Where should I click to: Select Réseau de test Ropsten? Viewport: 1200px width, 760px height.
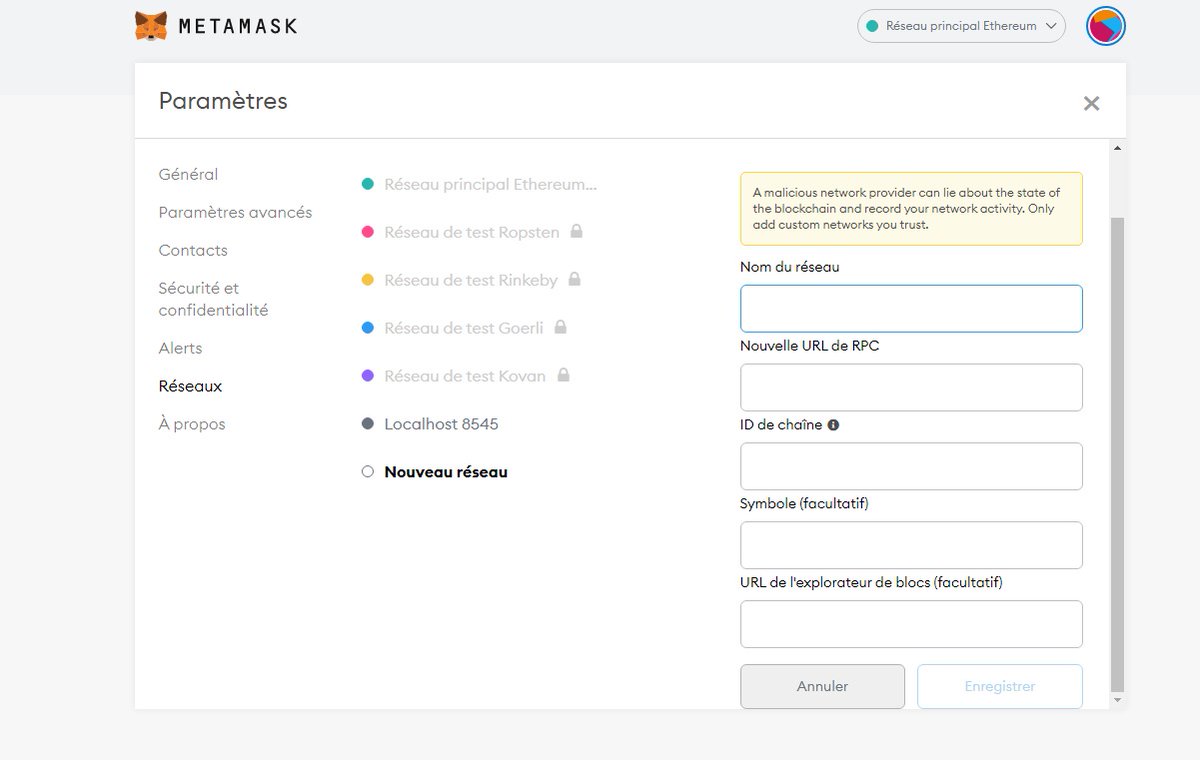click(472, 232)
